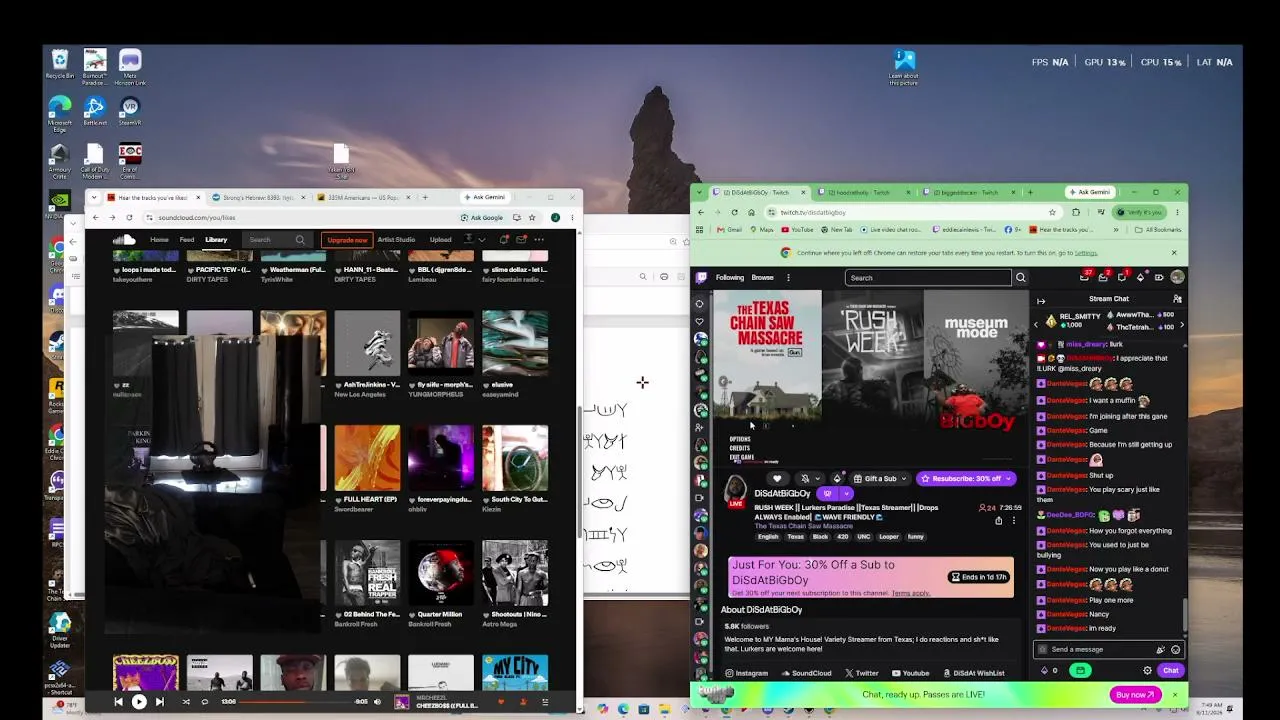Open chat settings gear
The height and width of the screenshot is (720, 1280).
[x=1147, y=671]
